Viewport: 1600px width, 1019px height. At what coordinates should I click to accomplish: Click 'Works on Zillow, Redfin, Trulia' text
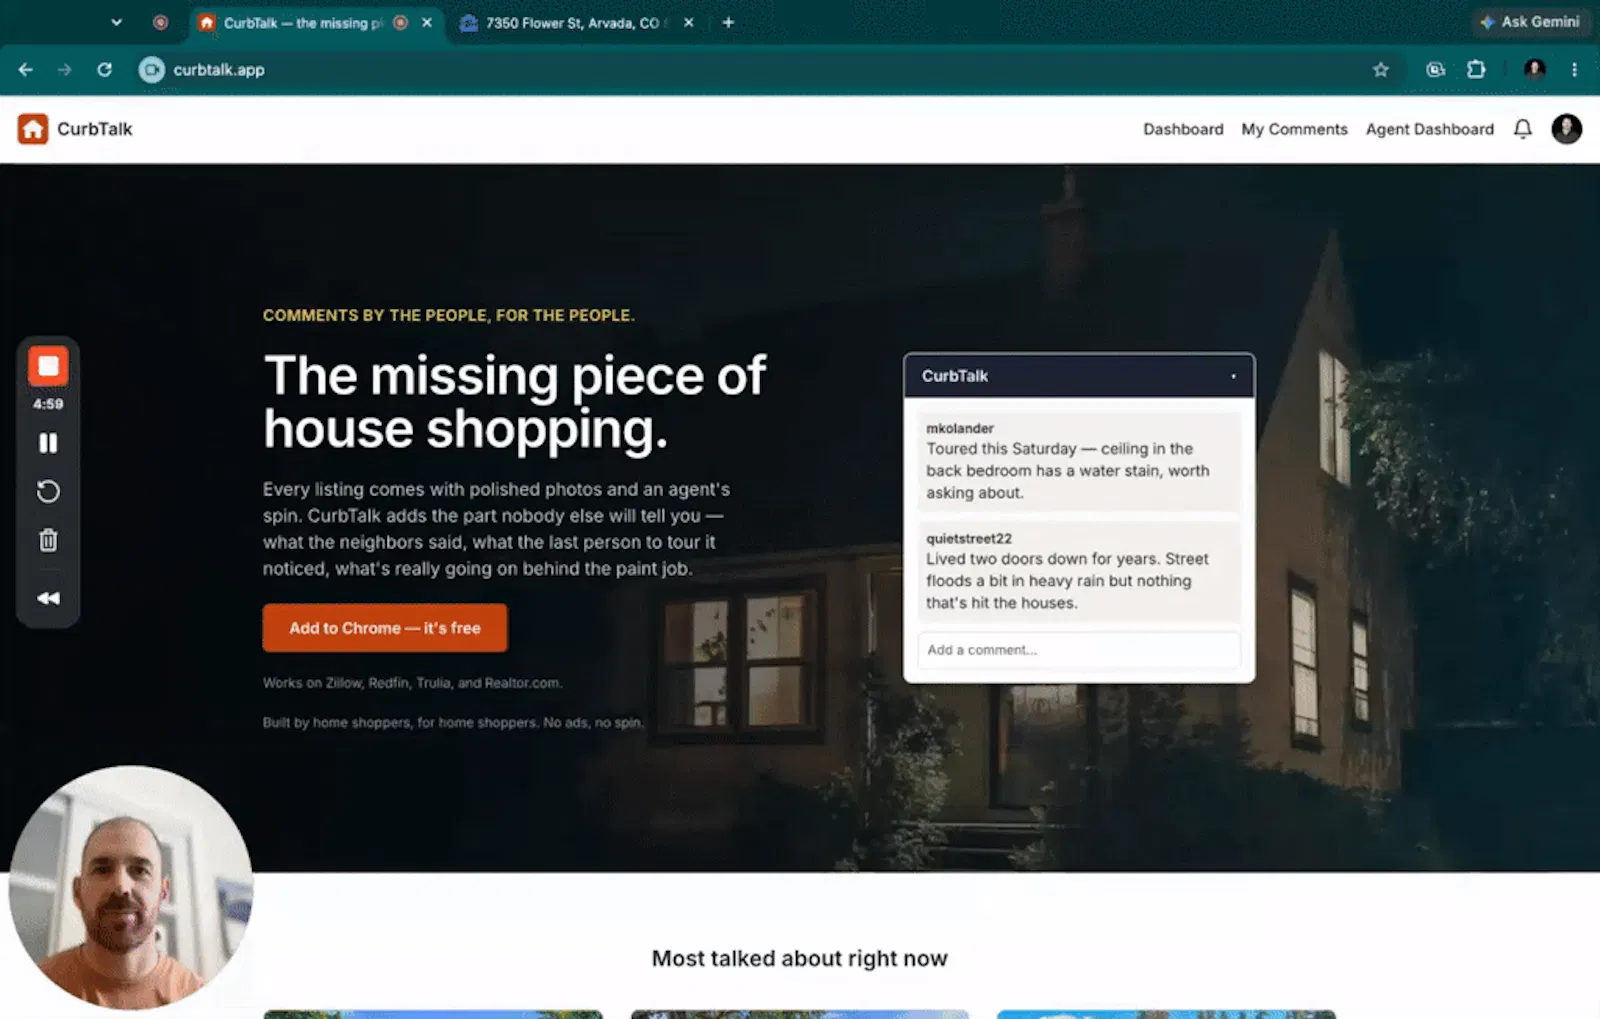click(x=412, y=683)
